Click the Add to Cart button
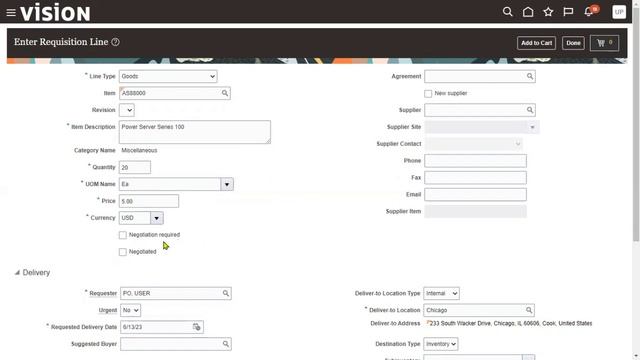640x360 pixels. (536, 43)
